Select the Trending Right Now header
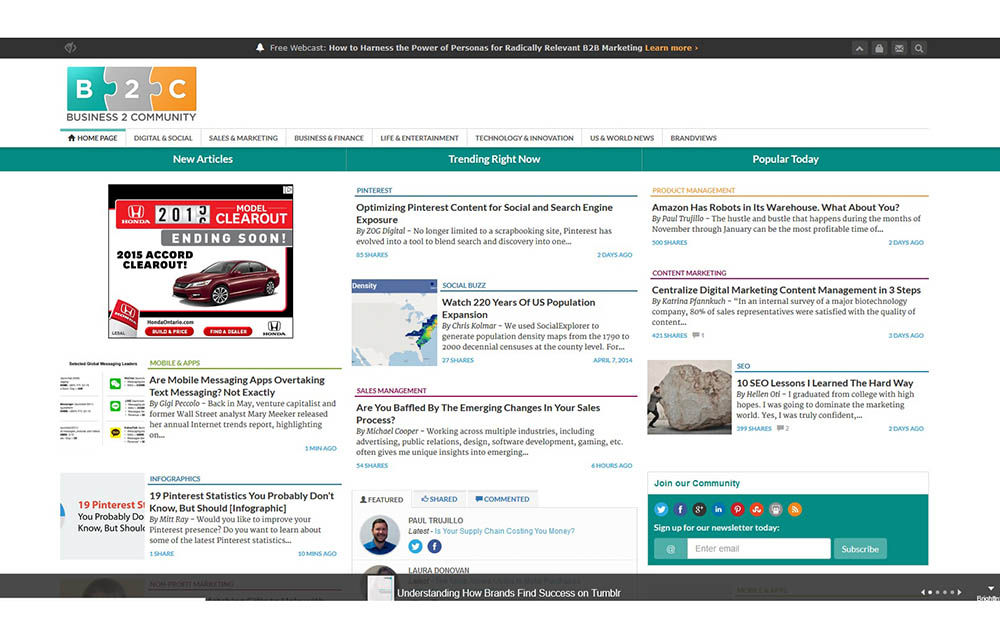This screenshot has height=625, width=1000. [494, 159]
